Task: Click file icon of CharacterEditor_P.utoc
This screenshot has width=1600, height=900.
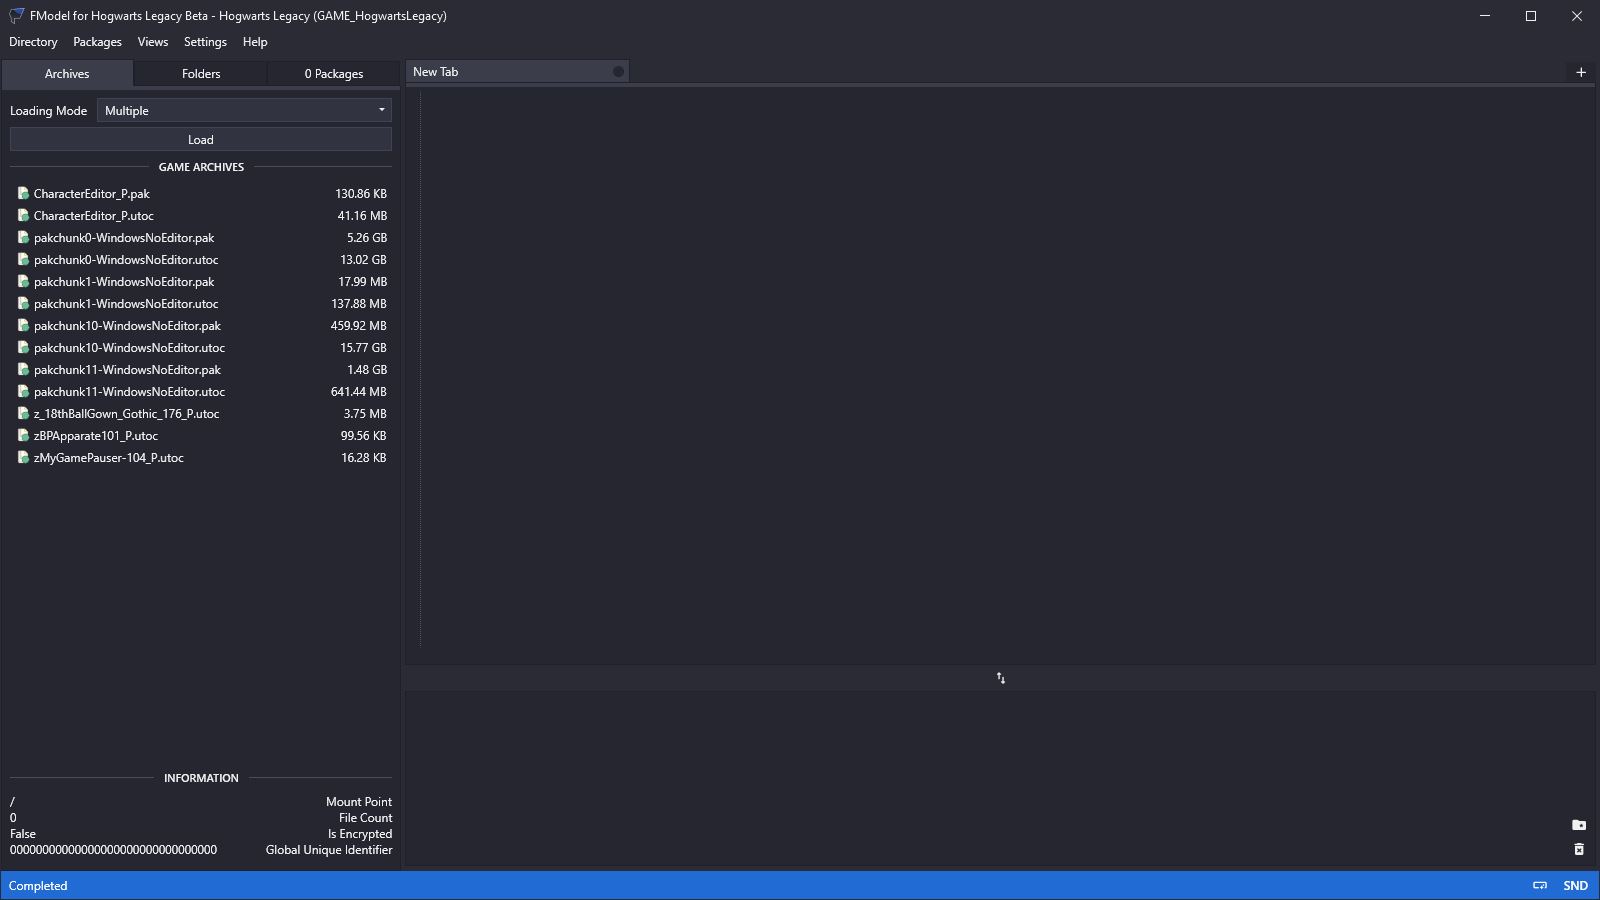Action: coord(23,215)
